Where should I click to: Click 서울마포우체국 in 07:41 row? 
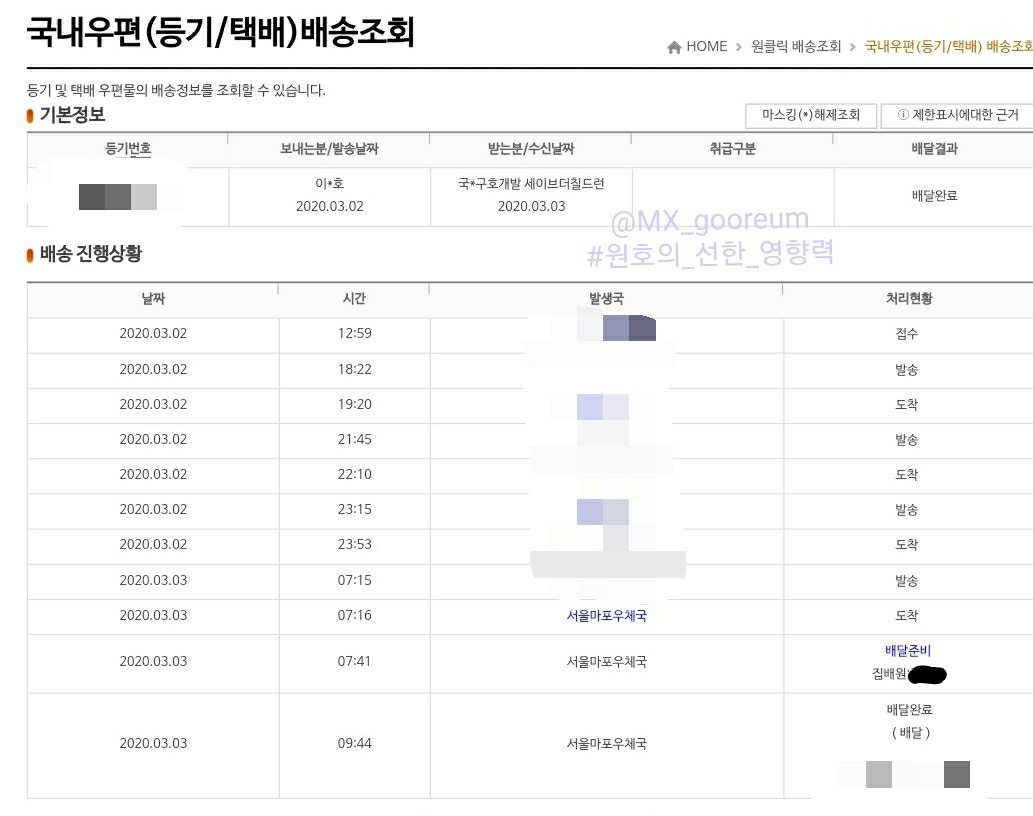point(606,662)
